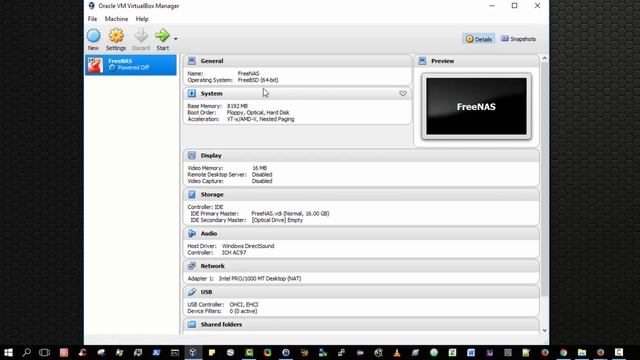This screenshot has height=360, width=640.
Task: Click the New virtual machine icon
Action: tap(93, 36)
